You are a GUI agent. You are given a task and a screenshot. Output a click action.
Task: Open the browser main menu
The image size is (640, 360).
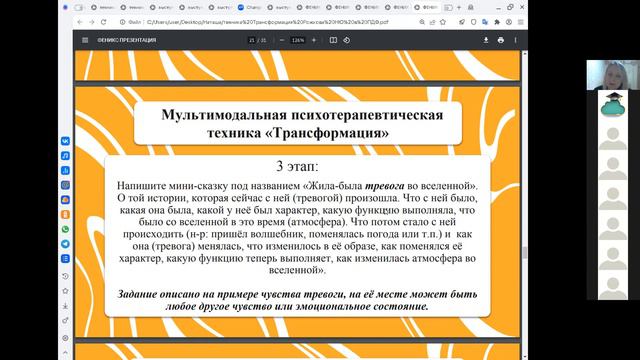(x=520, y=22)
